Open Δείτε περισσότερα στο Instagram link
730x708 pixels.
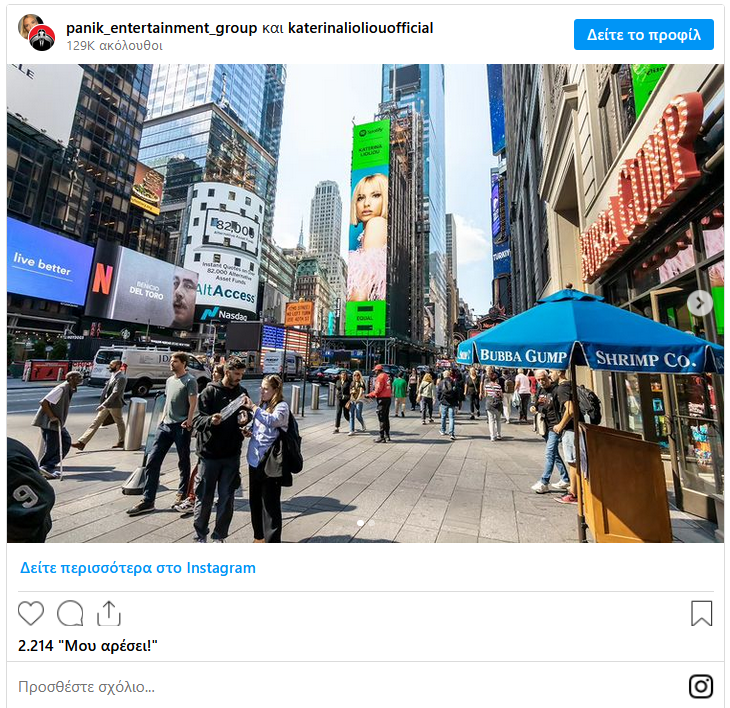pyautogui.click(x=138, y=568)
